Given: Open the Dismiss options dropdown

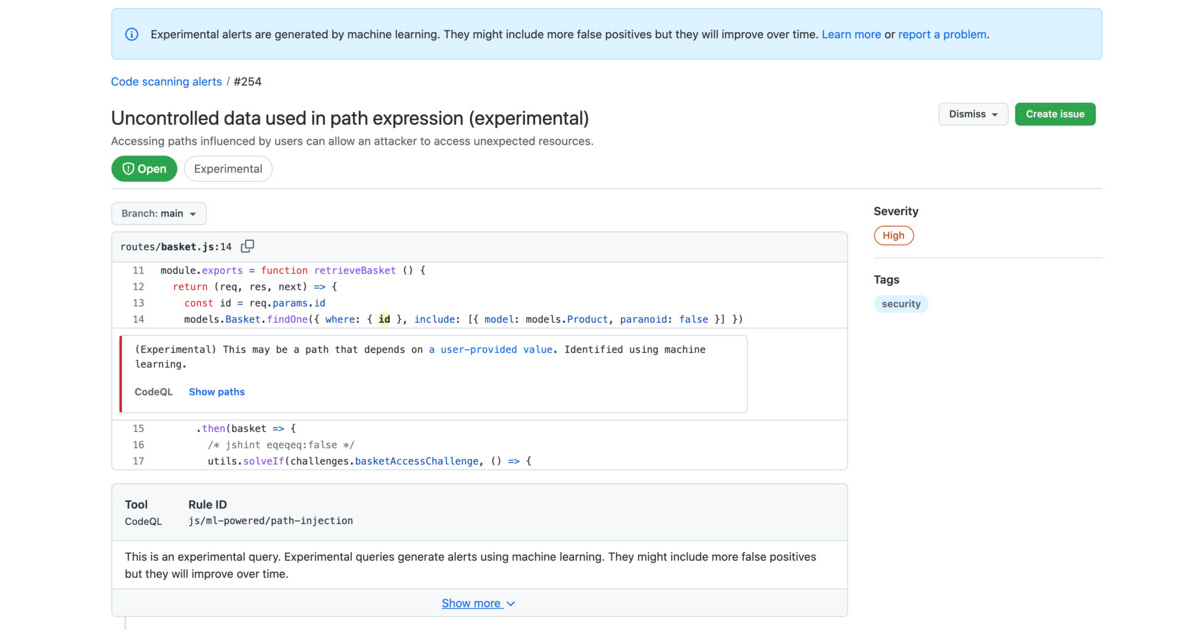Looking at the screenshot, I should [x=971, y=114].
